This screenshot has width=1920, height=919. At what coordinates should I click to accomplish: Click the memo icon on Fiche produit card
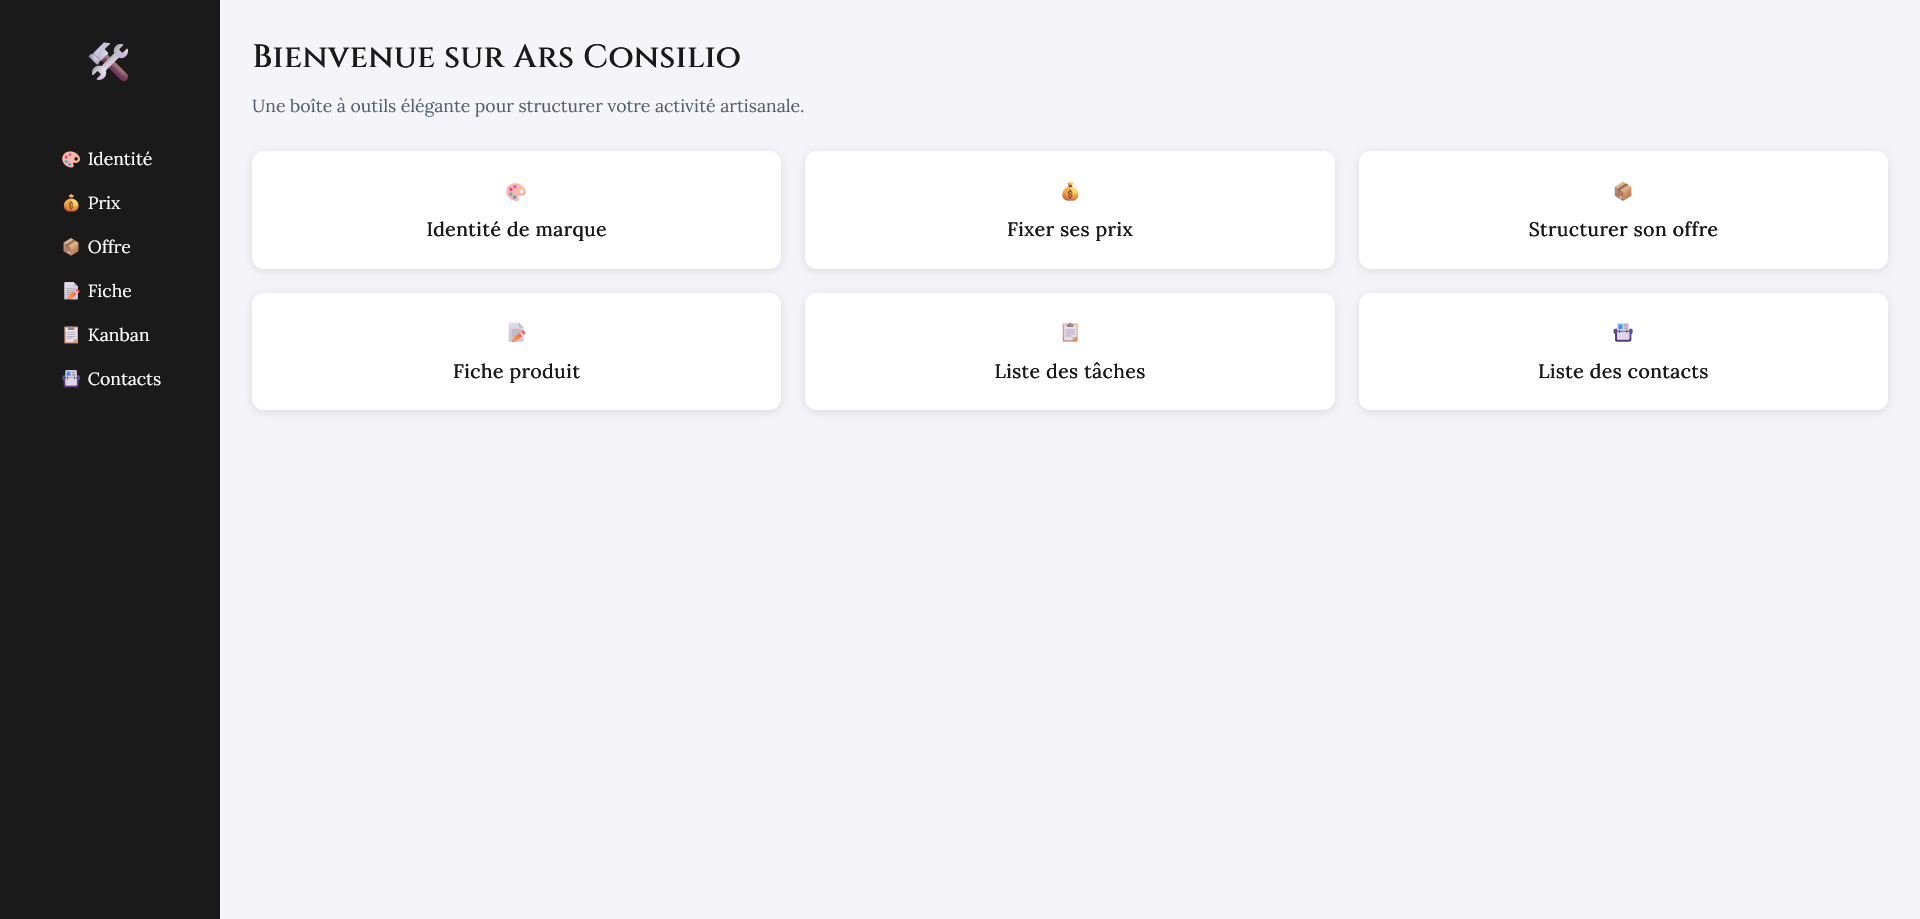coord(516,333)
